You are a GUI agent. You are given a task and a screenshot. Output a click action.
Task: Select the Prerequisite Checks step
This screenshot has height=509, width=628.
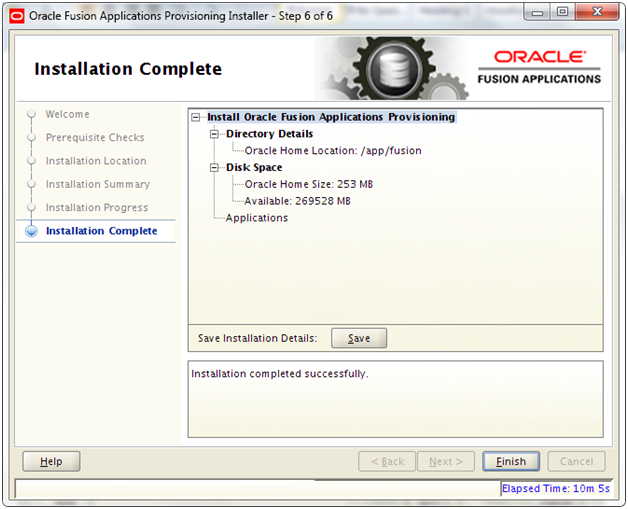[95, 137]
